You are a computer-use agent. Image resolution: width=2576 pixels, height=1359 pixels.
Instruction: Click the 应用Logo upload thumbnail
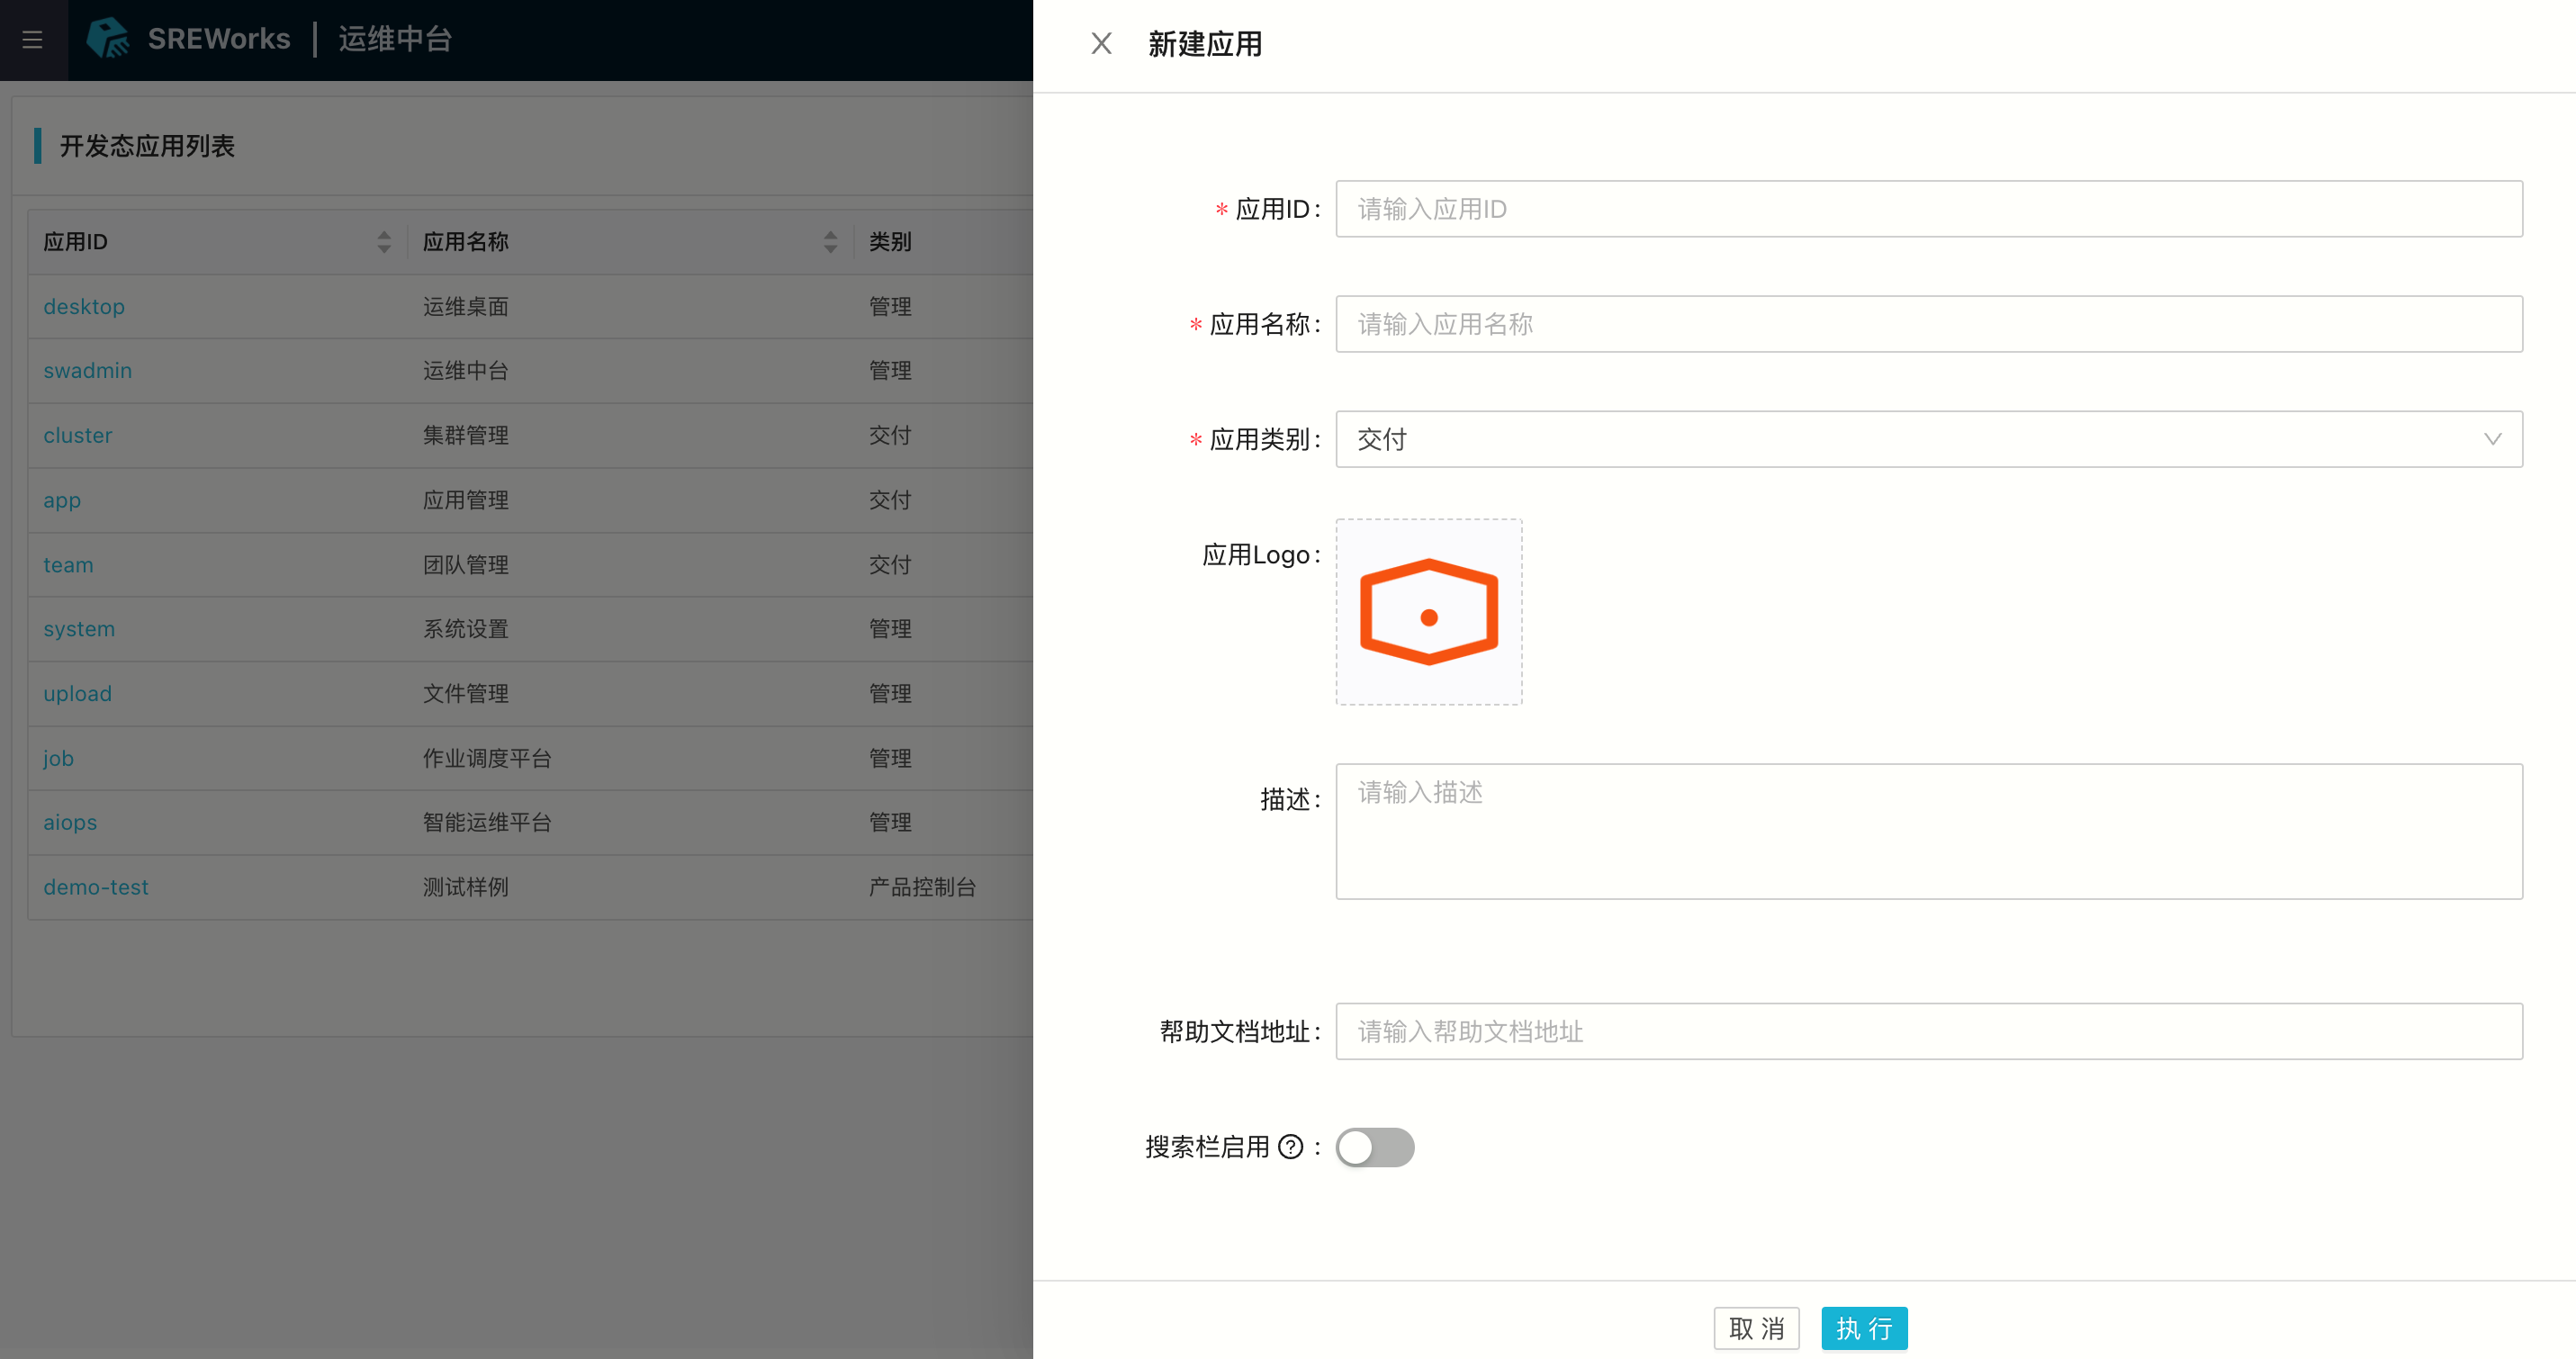1428,612
